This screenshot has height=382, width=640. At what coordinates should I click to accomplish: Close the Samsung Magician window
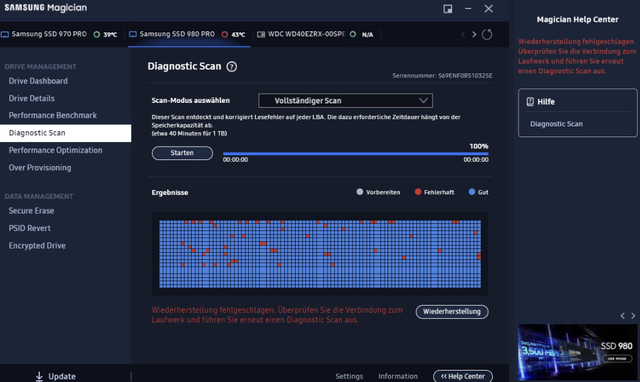coord(489,9)
